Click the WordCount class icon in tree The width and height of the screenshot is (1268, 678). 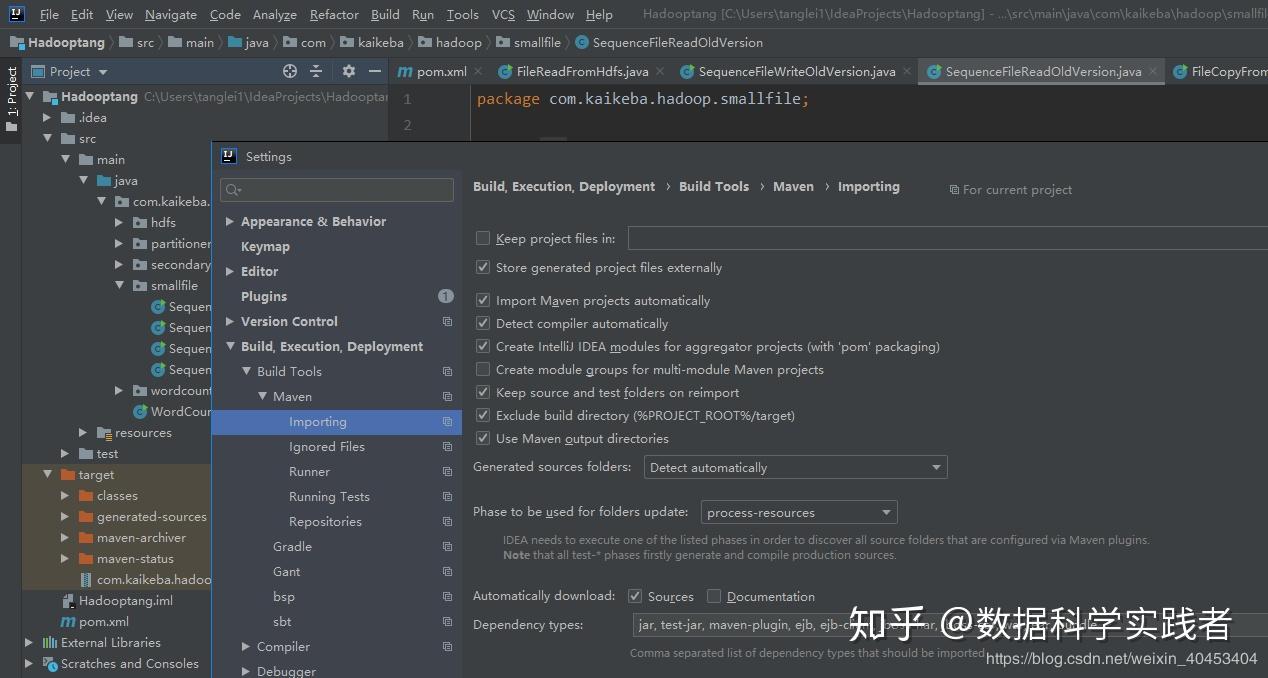click(x=141, y=412)
